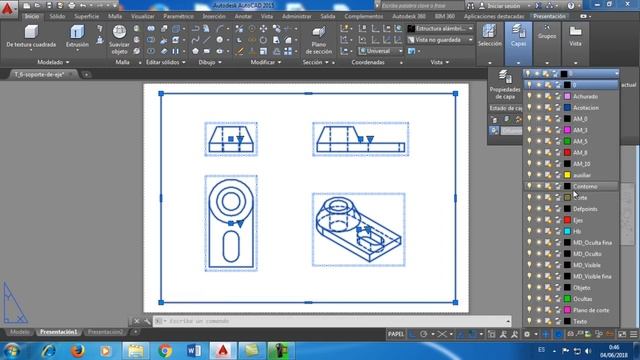The image size is (640, 360).
Task: Click the yellow color swatch of auxiliar layer
Action: click(x=567, y=175)
